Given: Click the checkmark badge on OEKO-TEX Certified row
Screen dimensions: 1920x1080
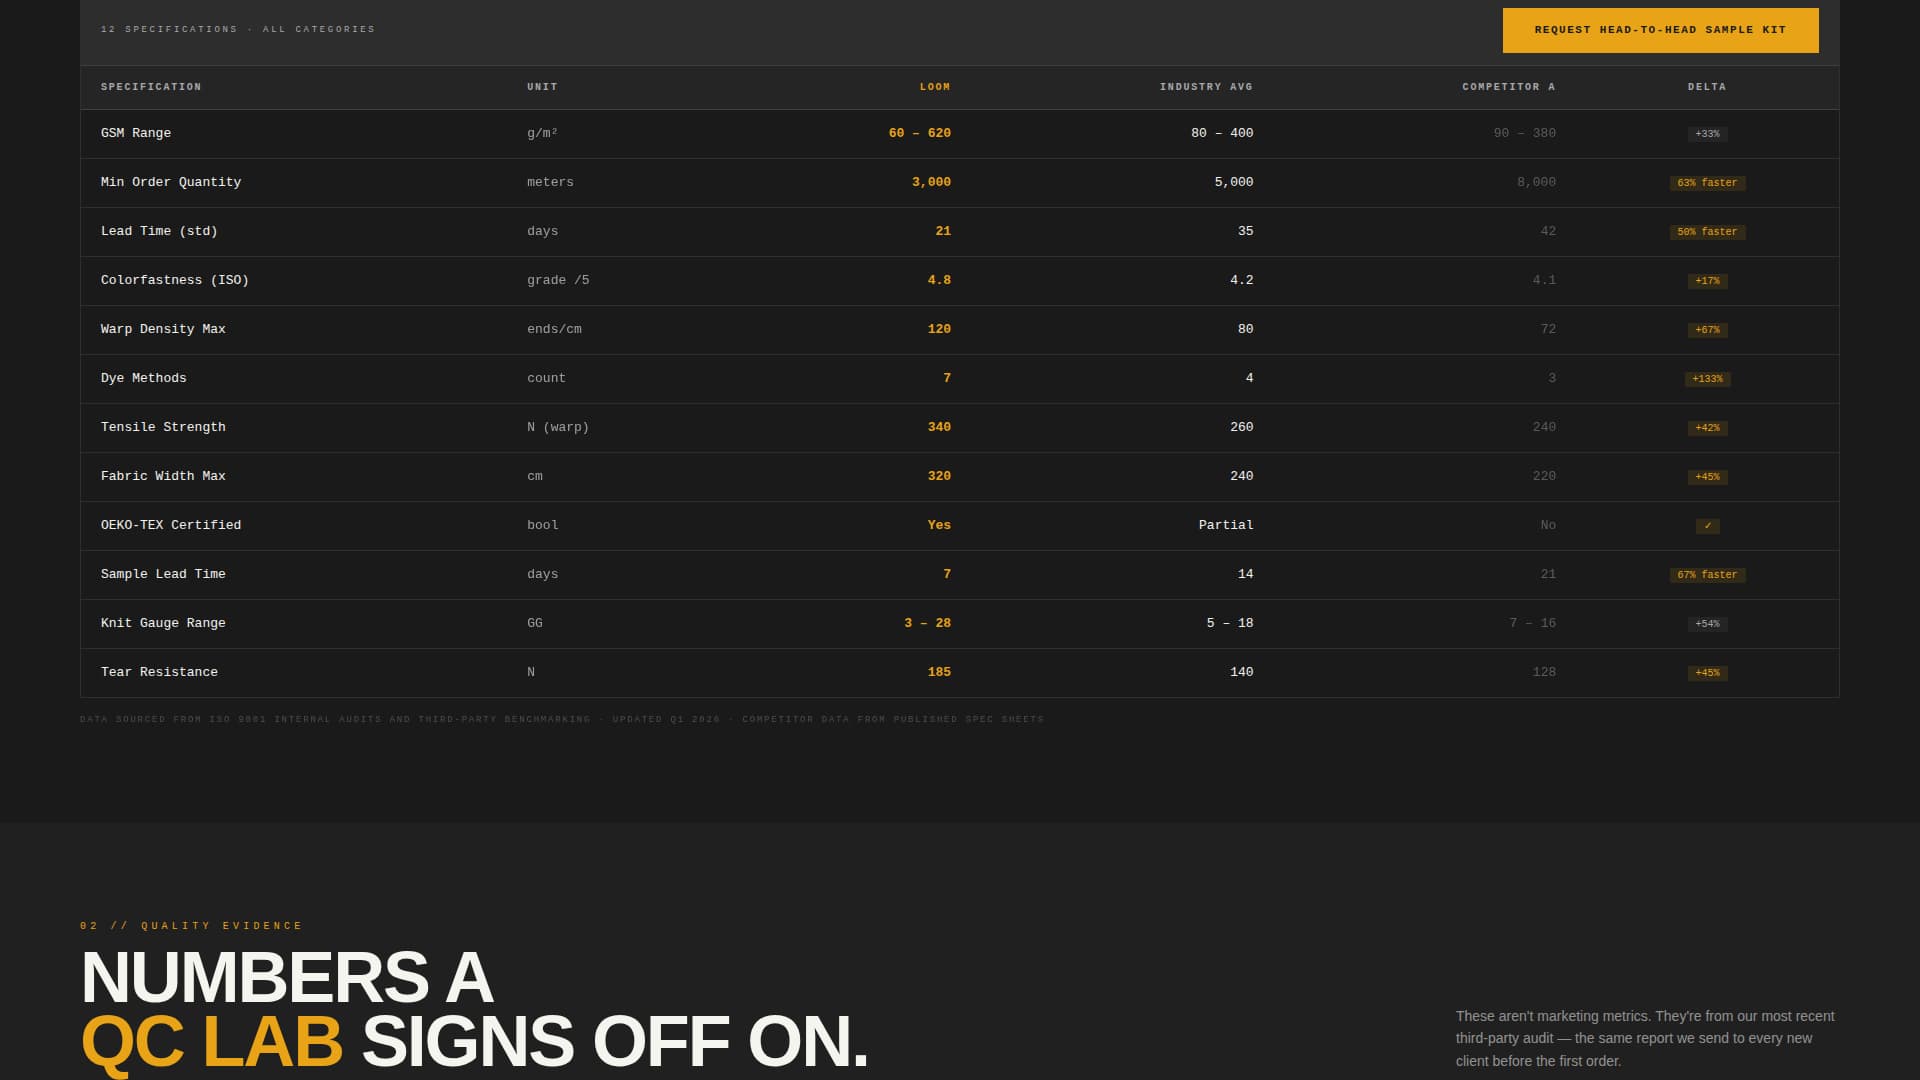Looking at the screenshot, I should pyautogui.click(x=1708, y=525).
